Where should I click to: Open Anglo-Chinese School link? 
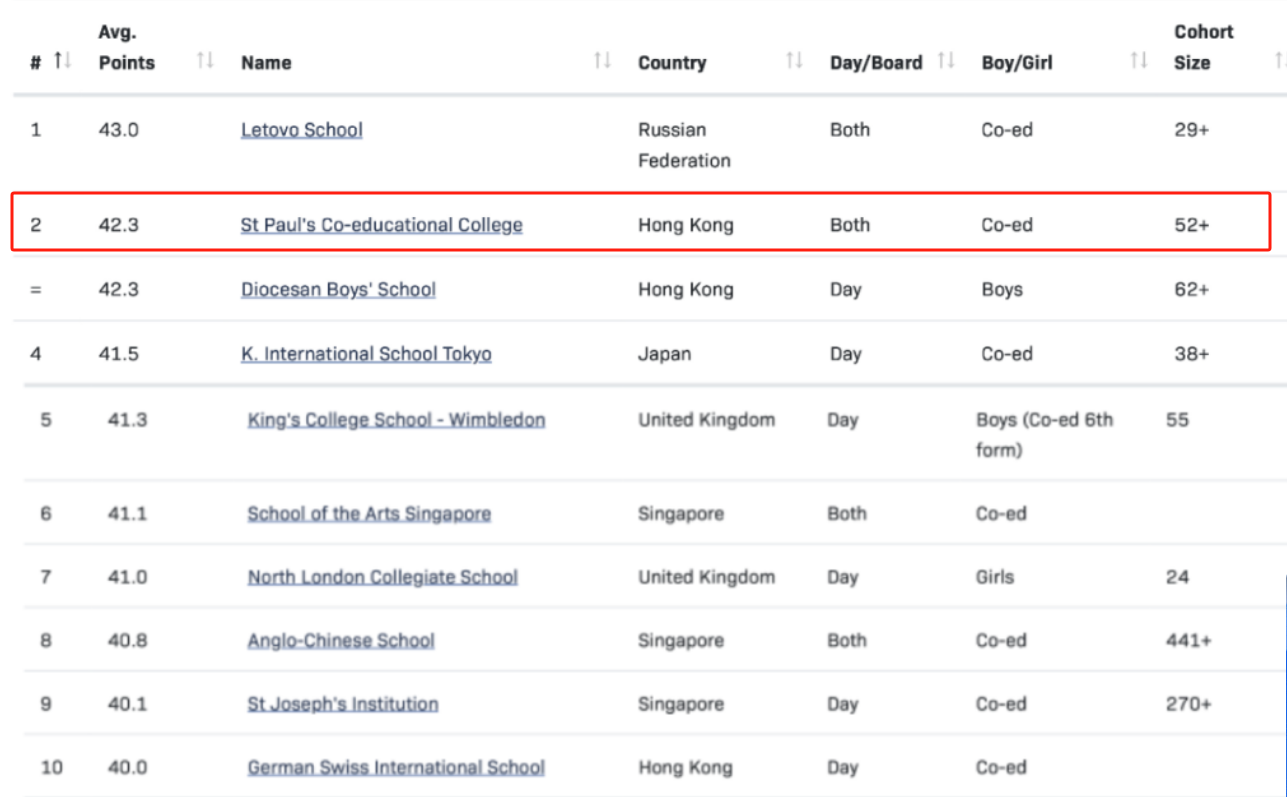341,641
